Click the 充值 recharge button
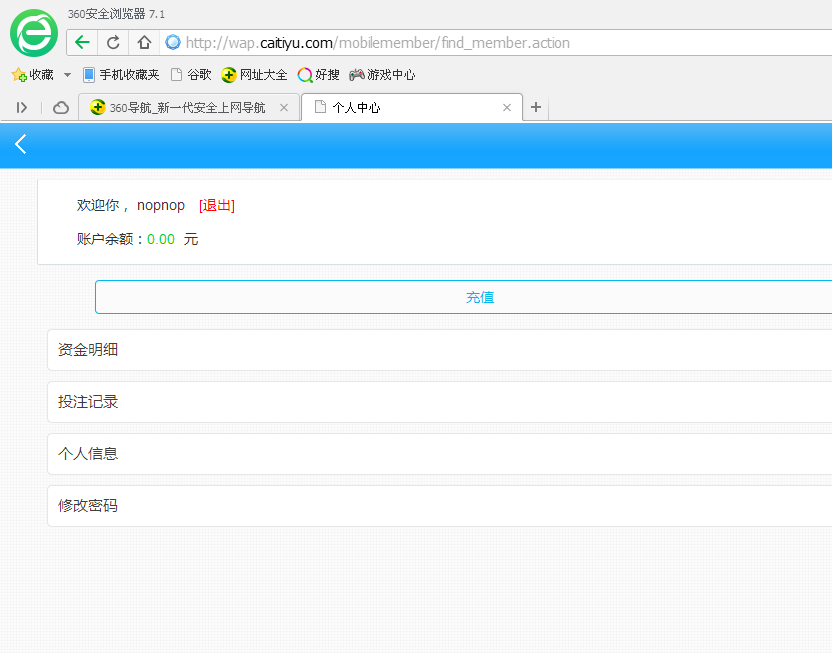This screenshot has width=832, height=653. [464, 297]
